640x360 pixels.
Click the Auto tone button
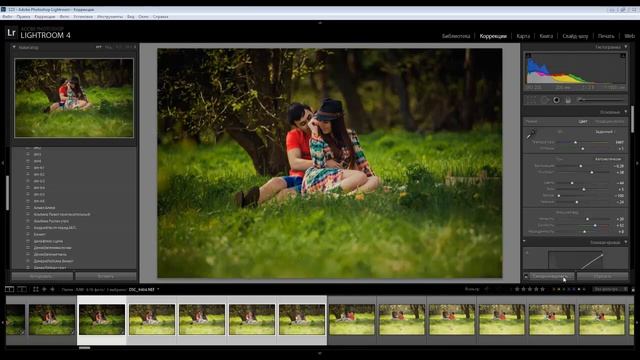[x=608, y=159]
